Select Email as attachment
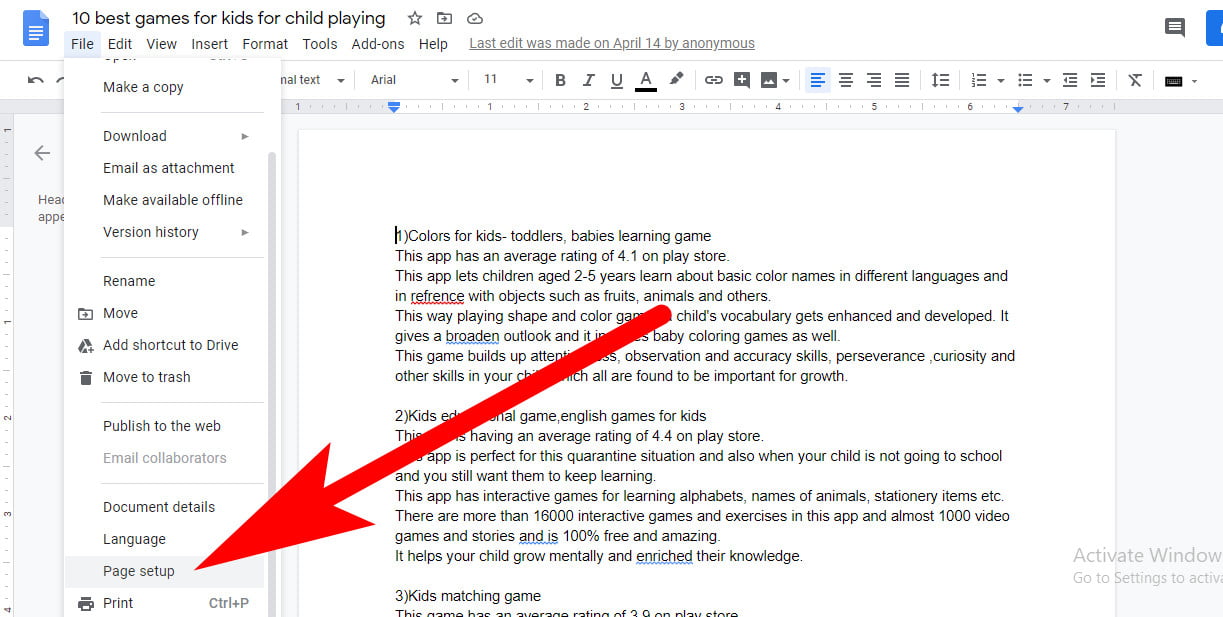This screenshot has height=617, width=1223. 164,168
